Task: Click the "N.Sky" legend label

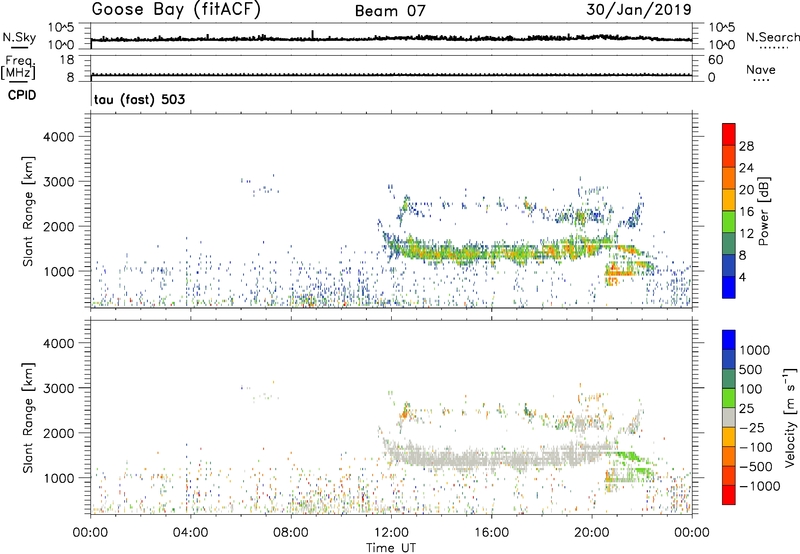Action: [x=19, y=37]
